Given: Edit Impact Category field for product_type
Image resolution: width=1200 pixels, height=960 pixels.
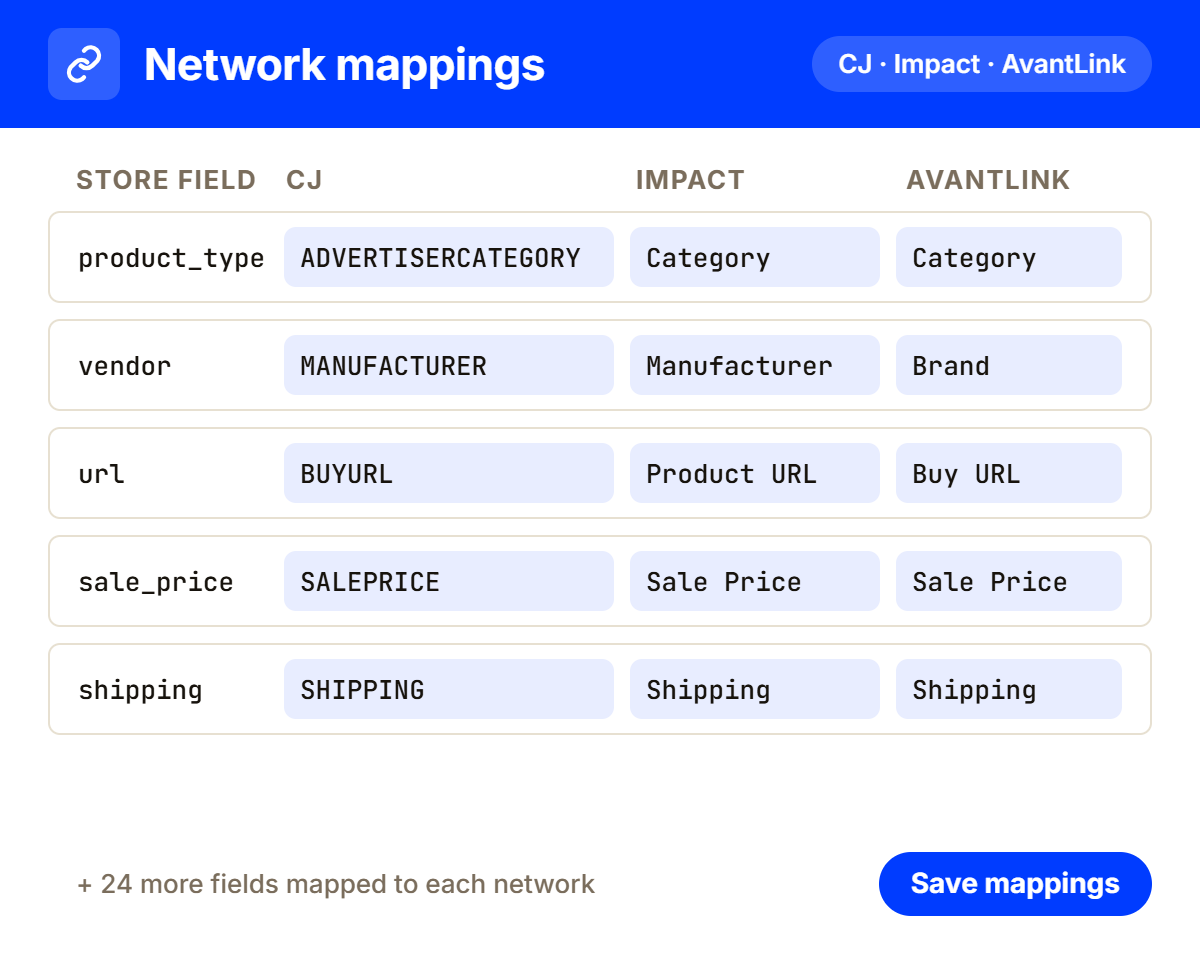Looking at the screenshot, I should 755,257.
